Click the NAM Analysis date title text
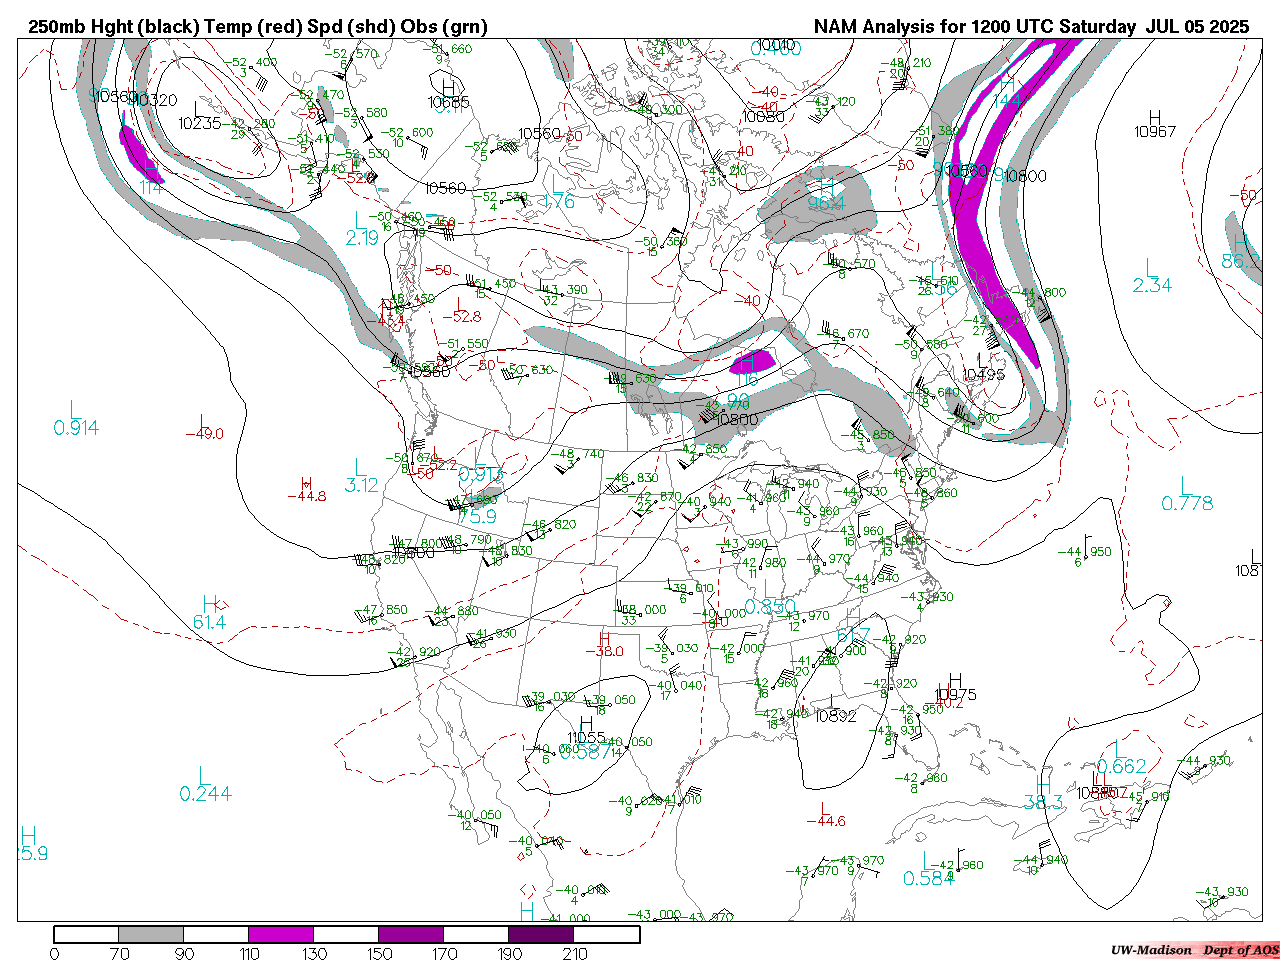Image resolution: width=1280 pixels, height=960 pixels. [x=1031, y=27]
